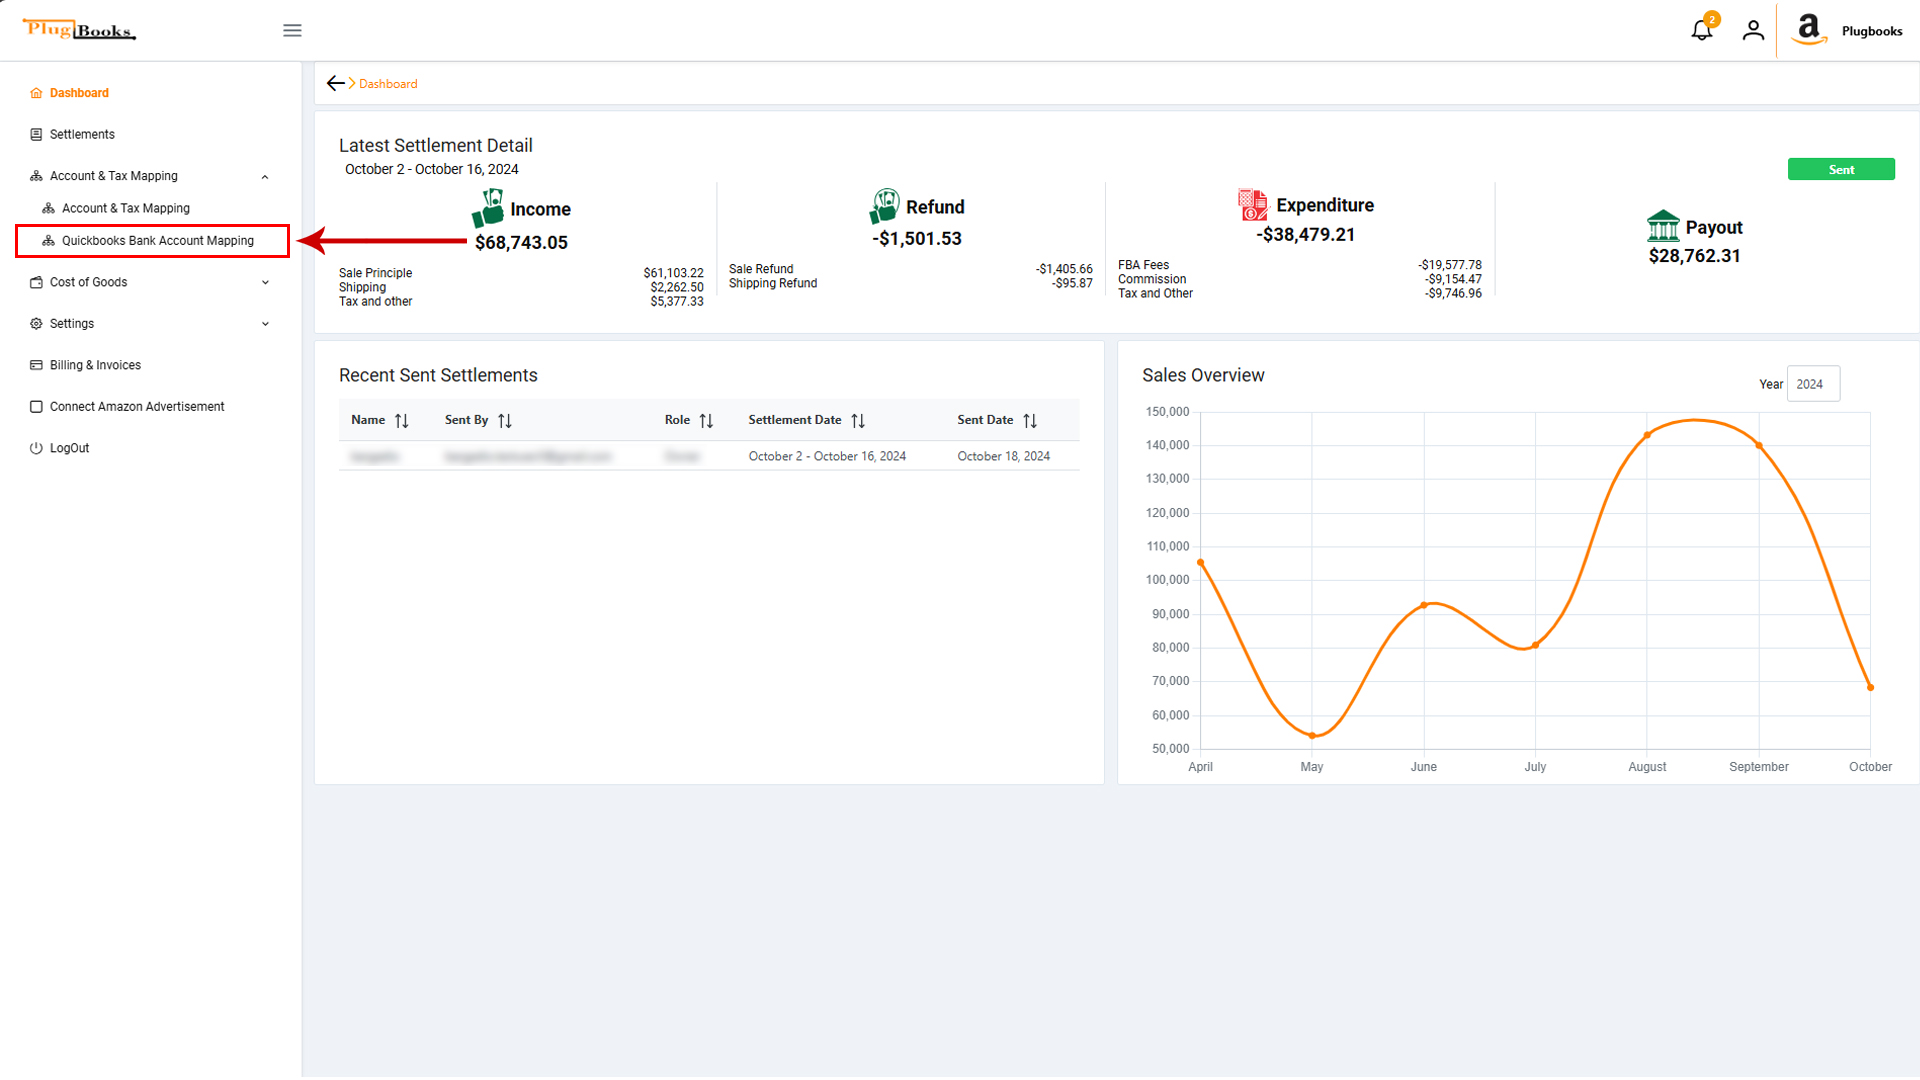Sort table by Sent By column
This screenshot has height=1080, width=1920.
click(505, 421)
